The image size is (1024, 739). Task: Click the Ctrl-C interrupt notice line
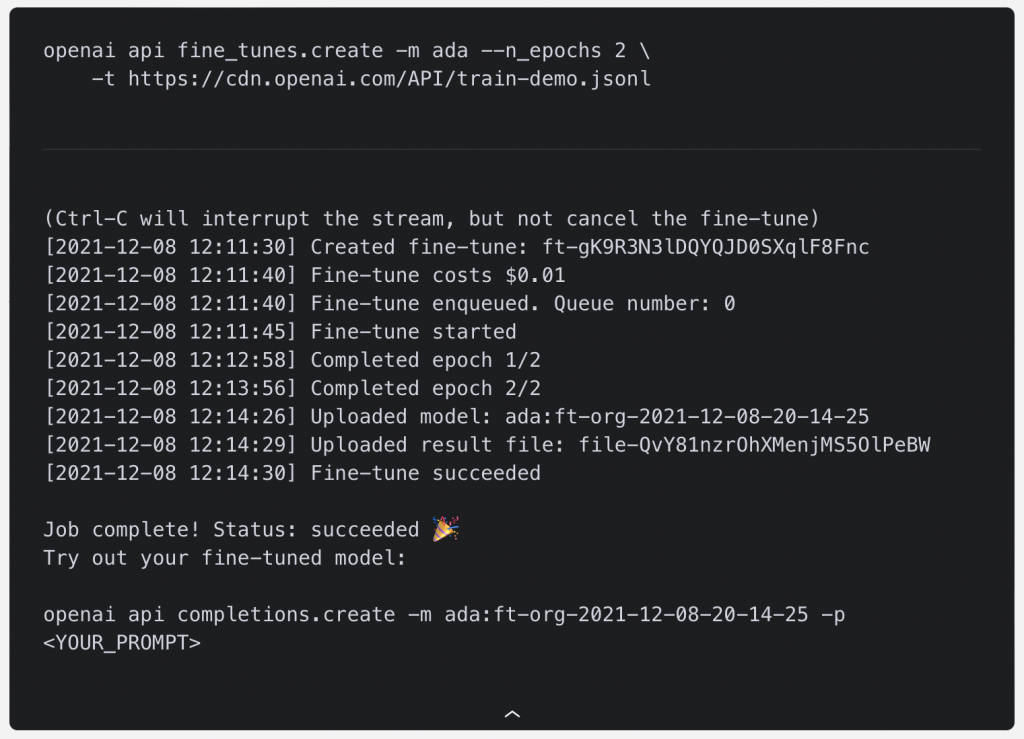tap(431, 219)
